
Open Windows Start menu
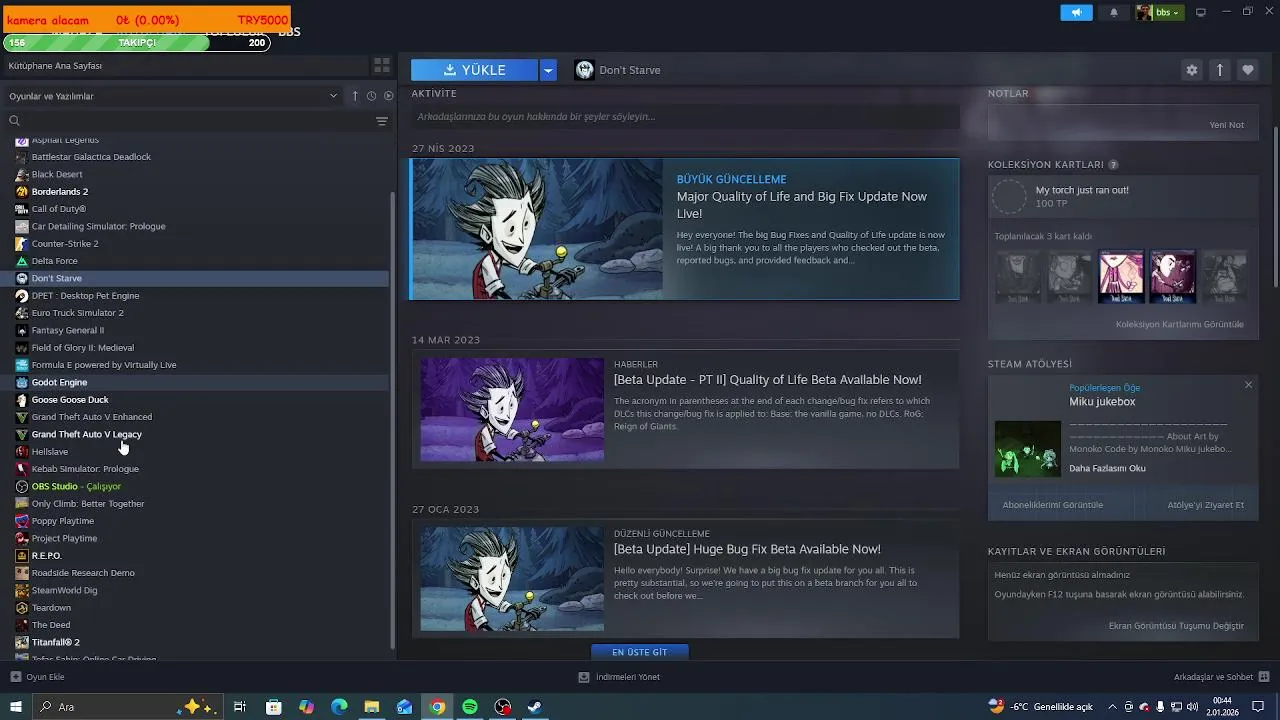tap(16, 707)
